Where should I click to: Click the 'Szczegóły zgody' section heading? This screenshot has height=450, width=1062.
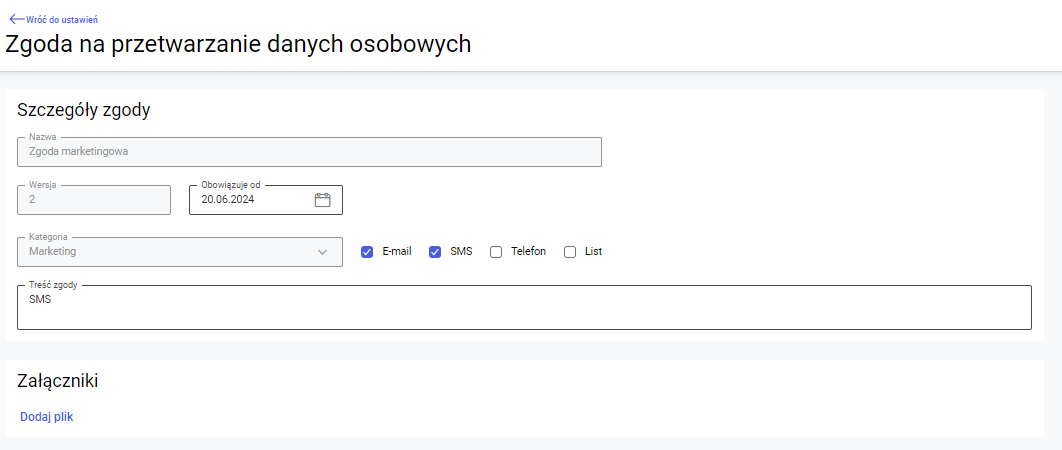point(84,110)
